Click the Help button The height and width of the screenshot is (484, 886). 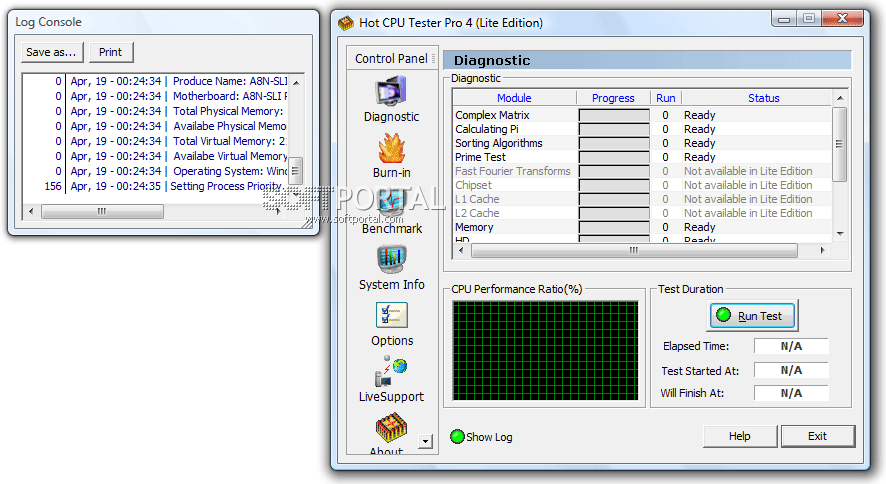pos(739,436)
